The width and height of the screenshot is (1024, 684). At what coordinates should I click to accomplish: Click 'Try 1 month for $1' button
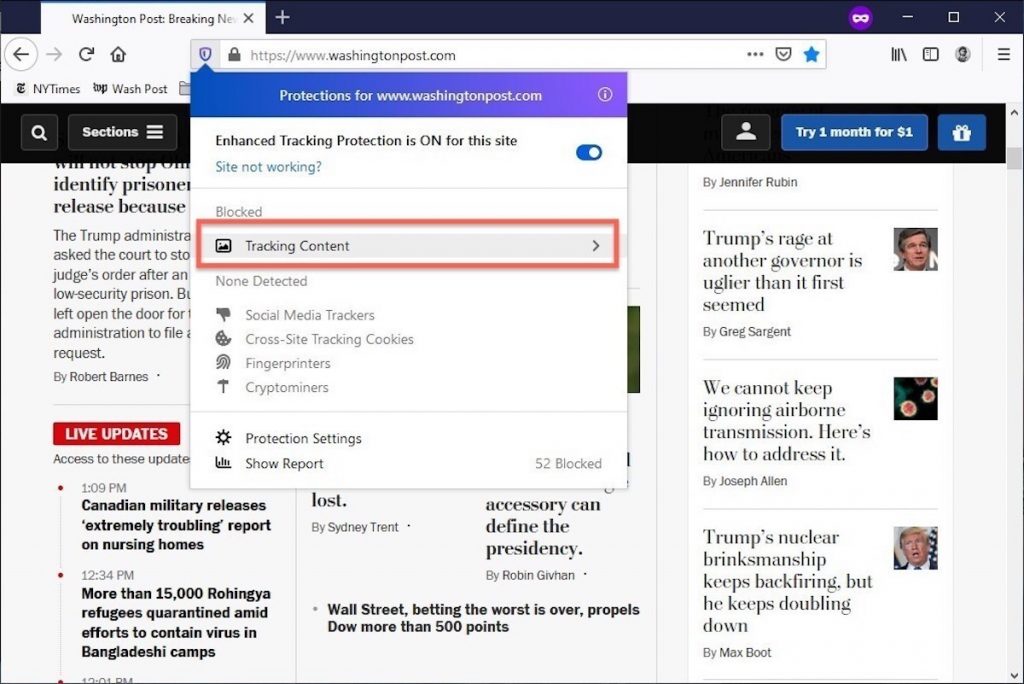[853, 132]
